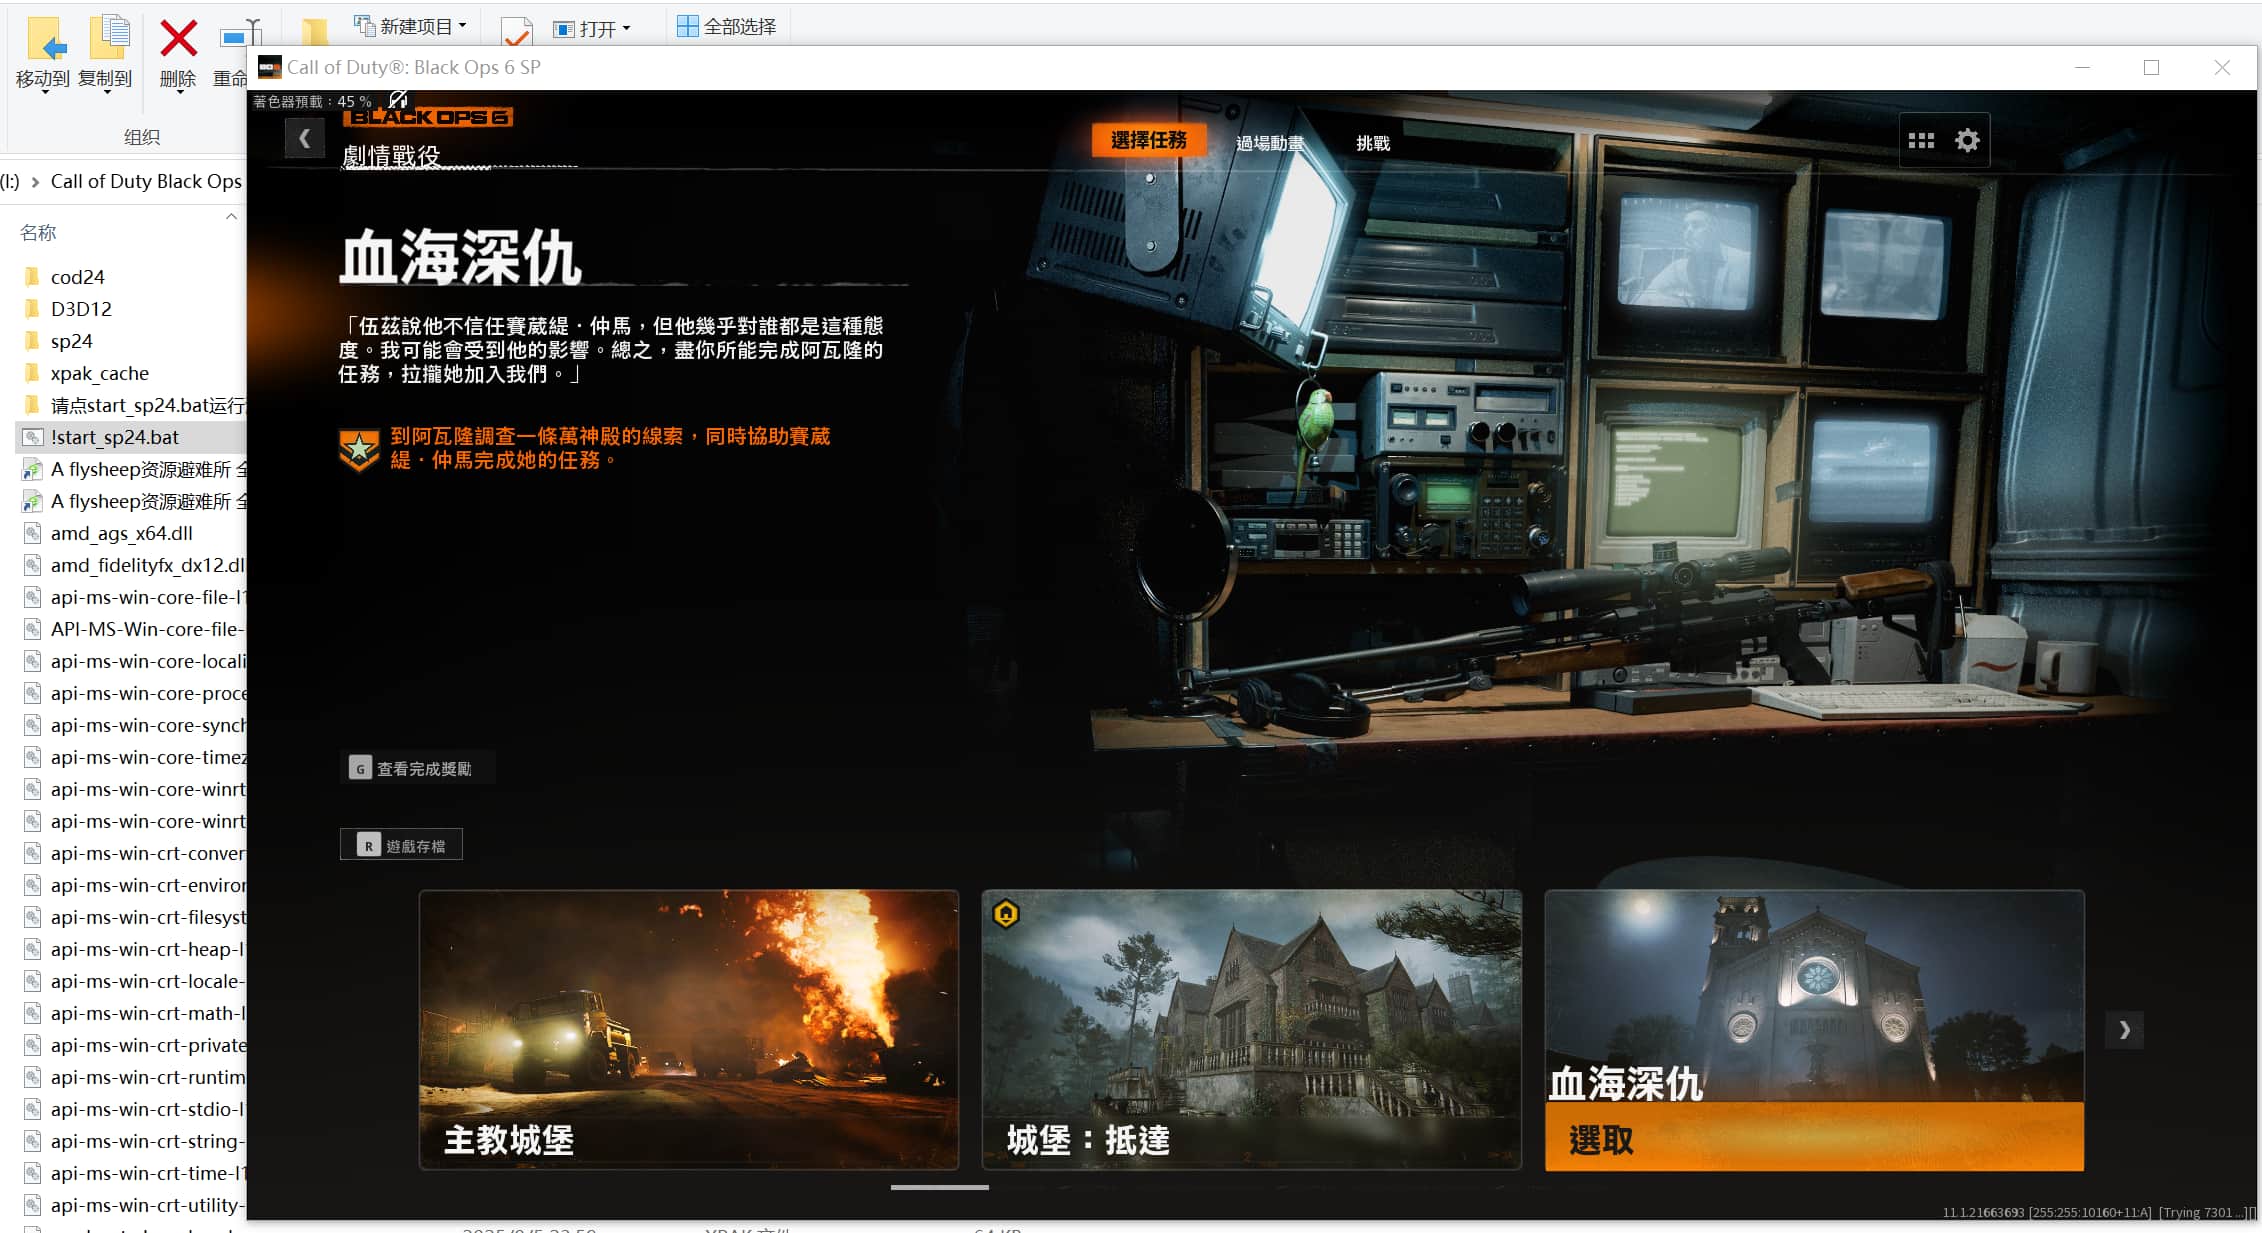The width and height of the screenshot is (2262, 1233).
Task: Switch to the 過場動畫 tab
Action: [x=1268, y=143]
